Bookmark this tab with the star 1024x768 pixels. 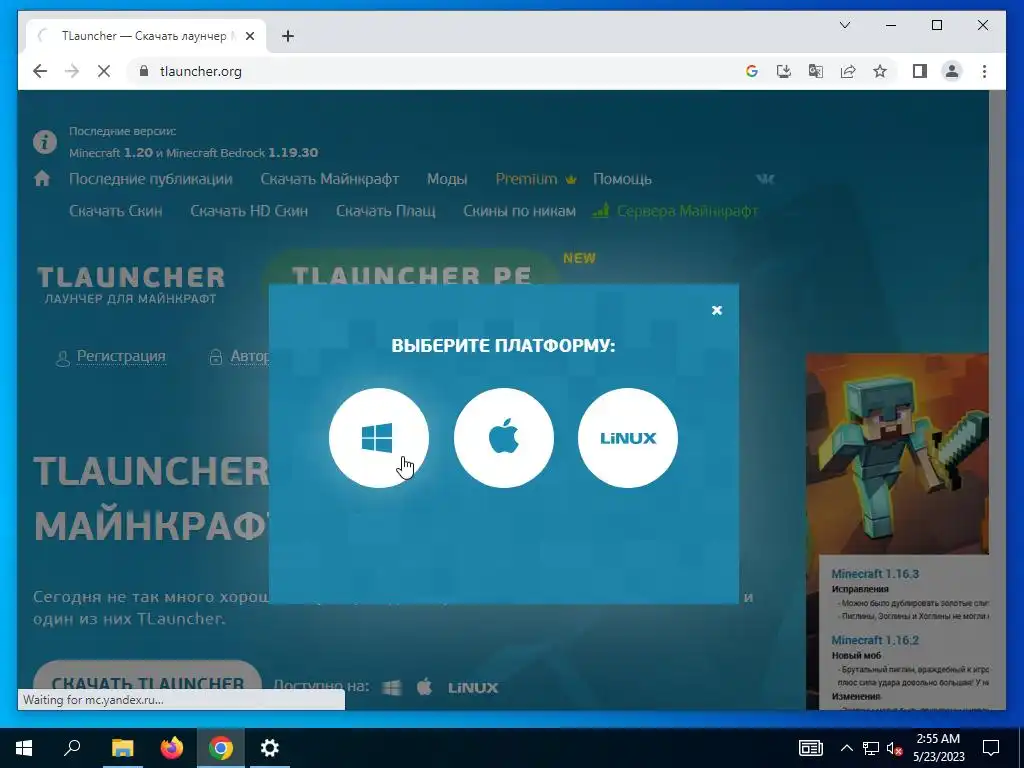point(880,71)
